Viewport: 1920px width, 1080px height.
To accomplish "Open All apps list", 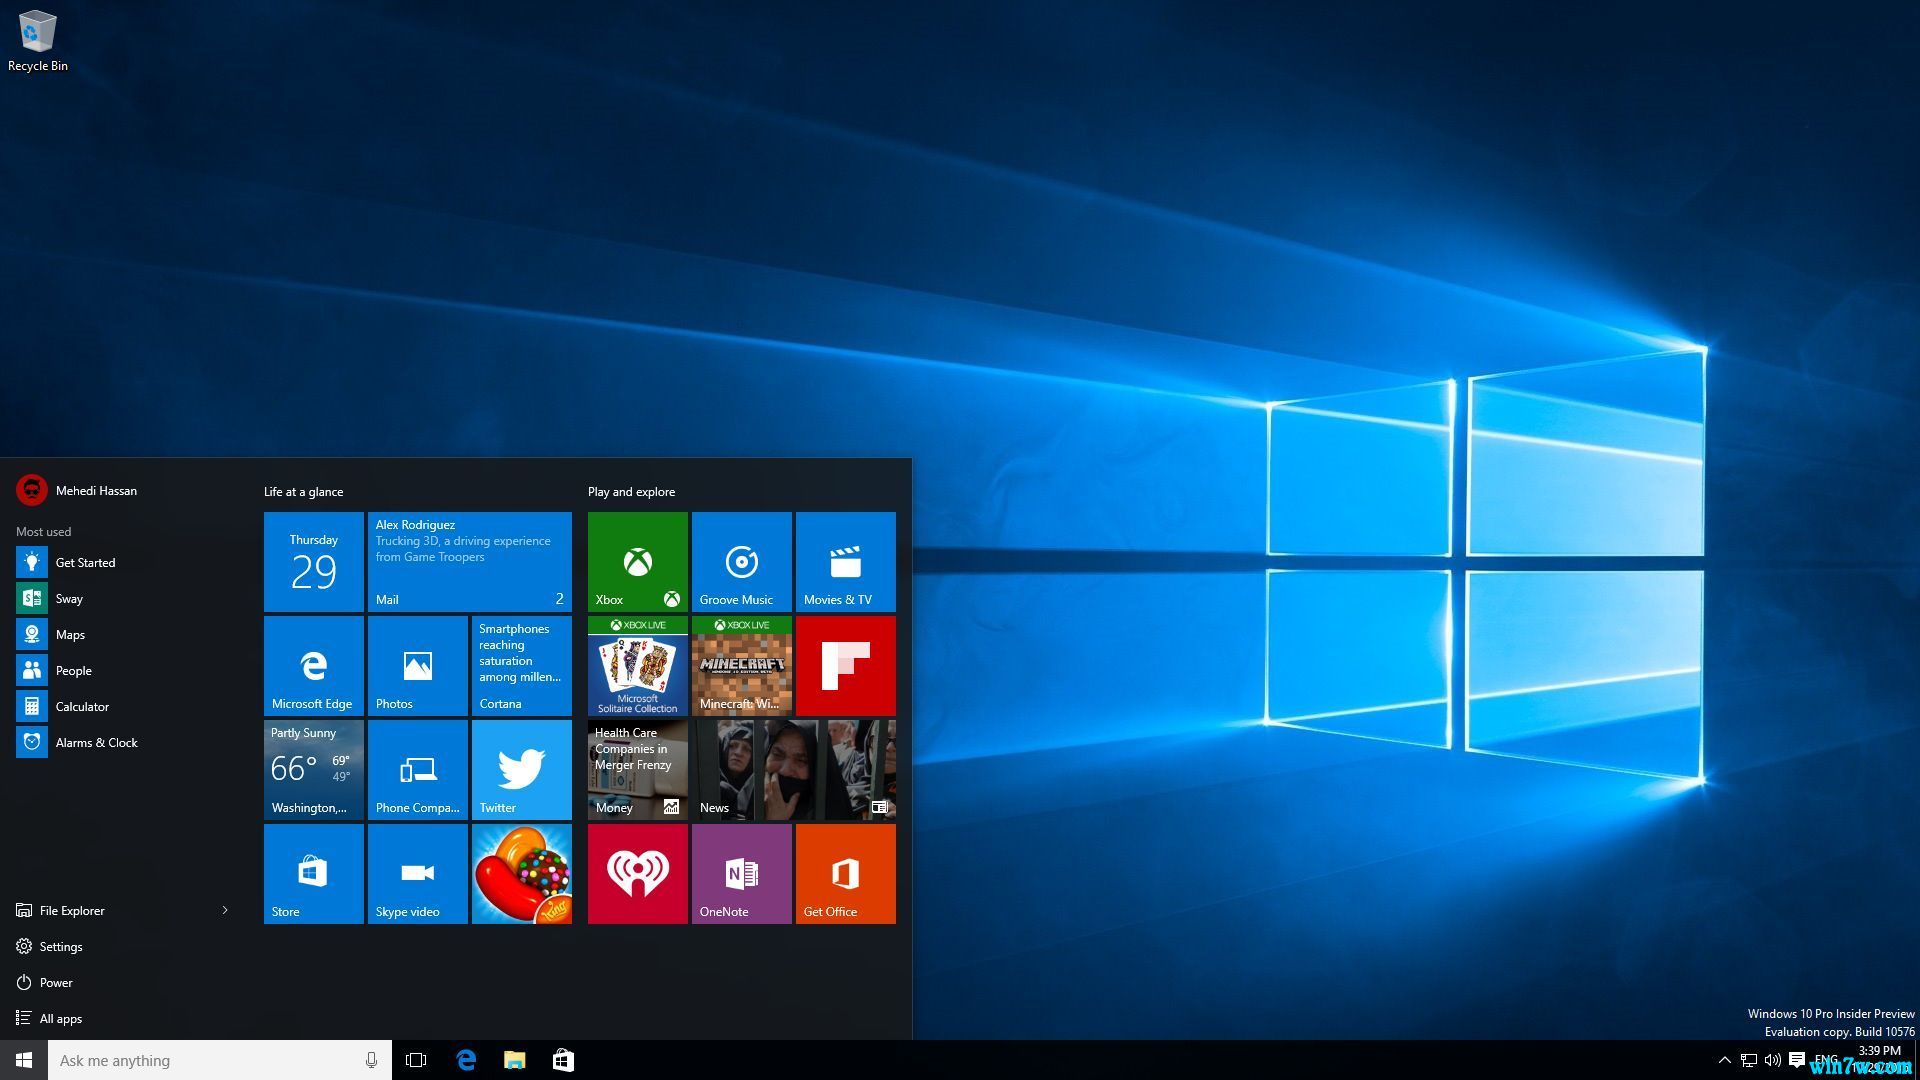I will tap(59, 1017).
